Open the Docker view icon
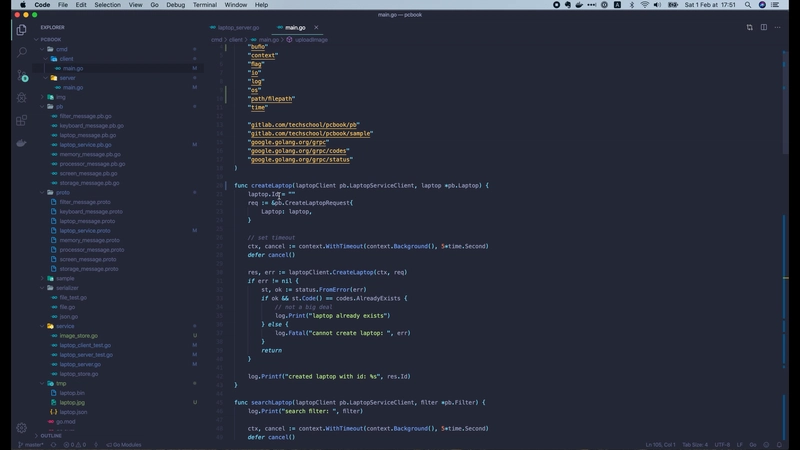The image size is (800, 450). [x=21, y=143]
